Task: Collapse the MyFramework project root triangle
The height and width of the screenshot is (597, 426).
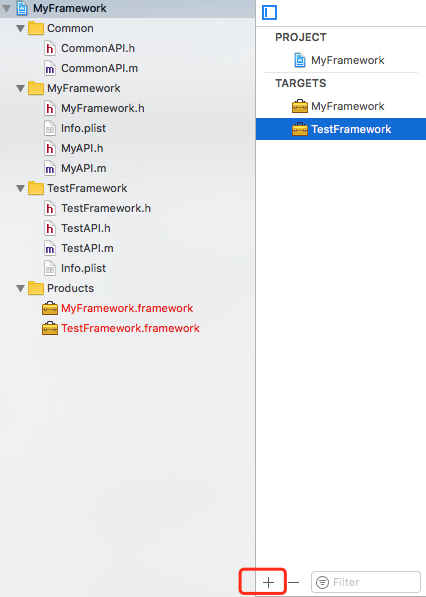Action: [6, 8]
